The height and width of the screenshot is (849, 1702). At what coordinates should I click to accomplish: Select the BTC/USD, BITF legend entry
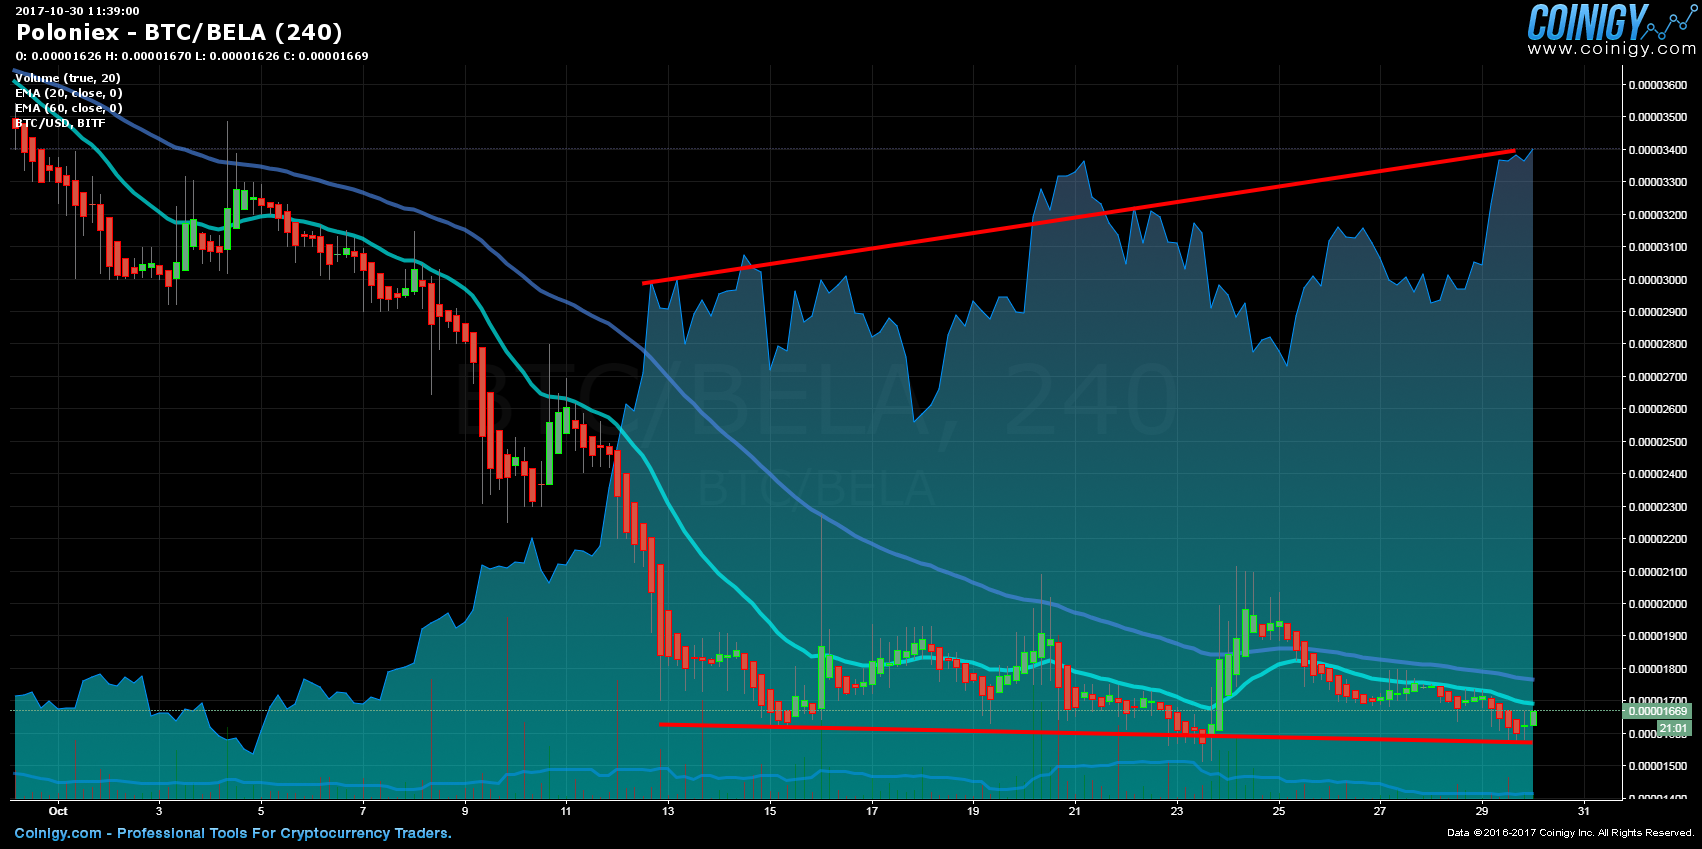pos(60,123)
